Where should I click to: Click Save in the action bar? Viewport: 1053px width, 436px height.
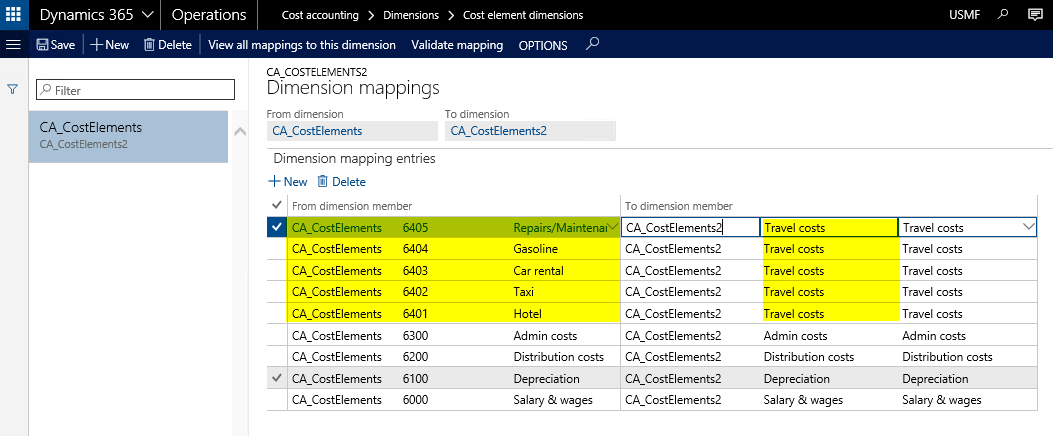click(55, 45)
